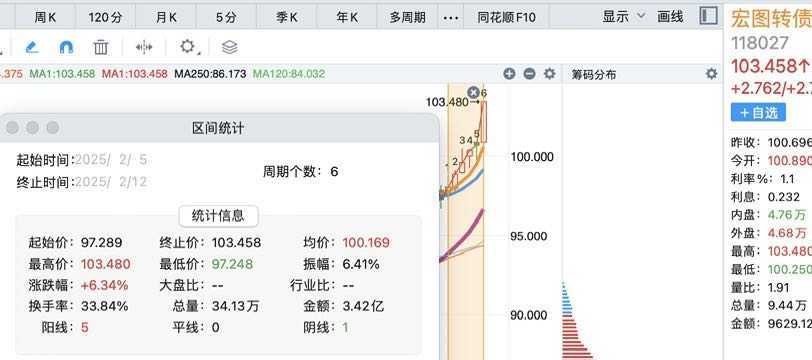This screenshot has width=812, height=360.
Task: Click the 平线 0 count
Action: (215, 327)
